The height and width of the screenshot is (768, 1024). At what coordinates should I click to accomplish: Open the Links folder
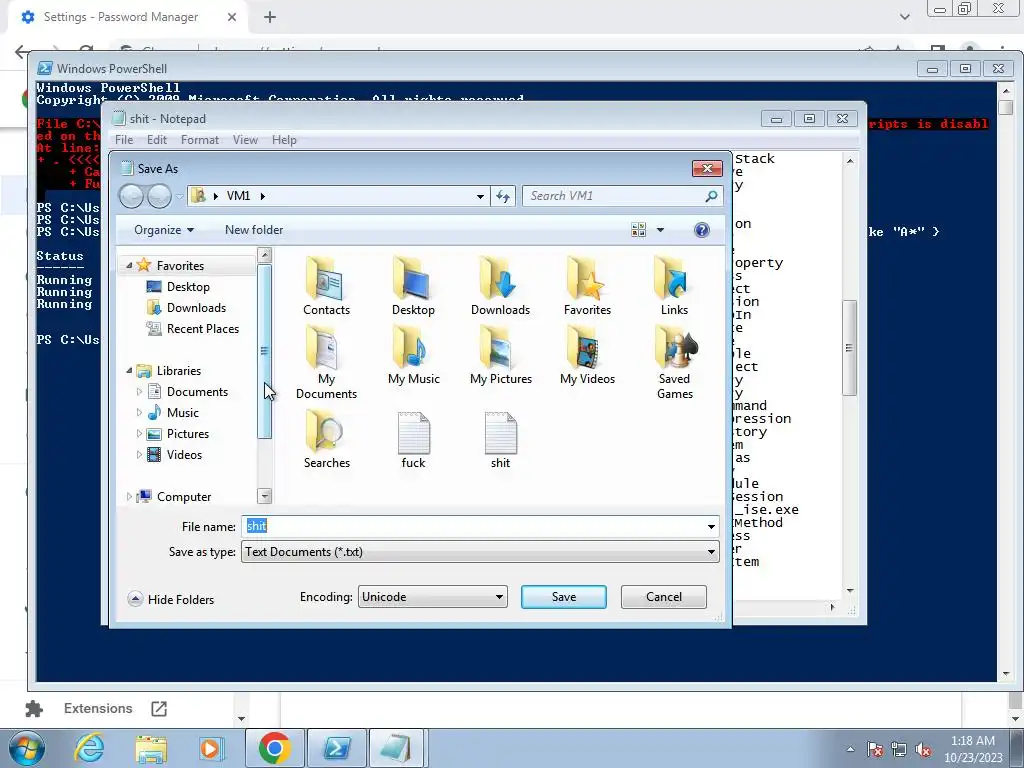point(674,285)
